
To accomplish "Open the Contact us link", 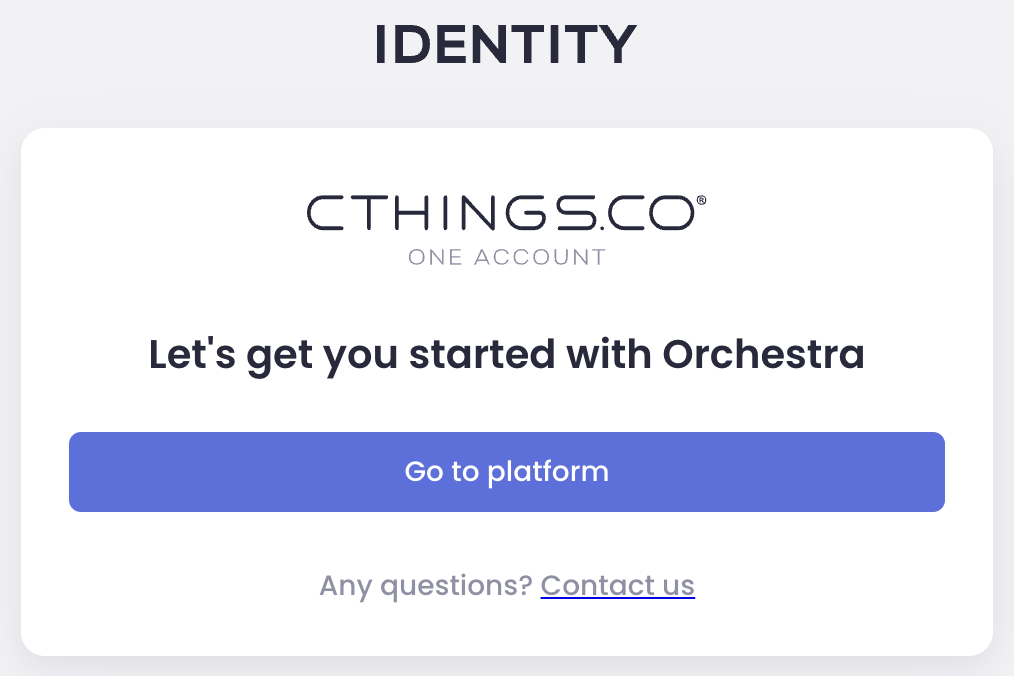I will pos(617,585).
